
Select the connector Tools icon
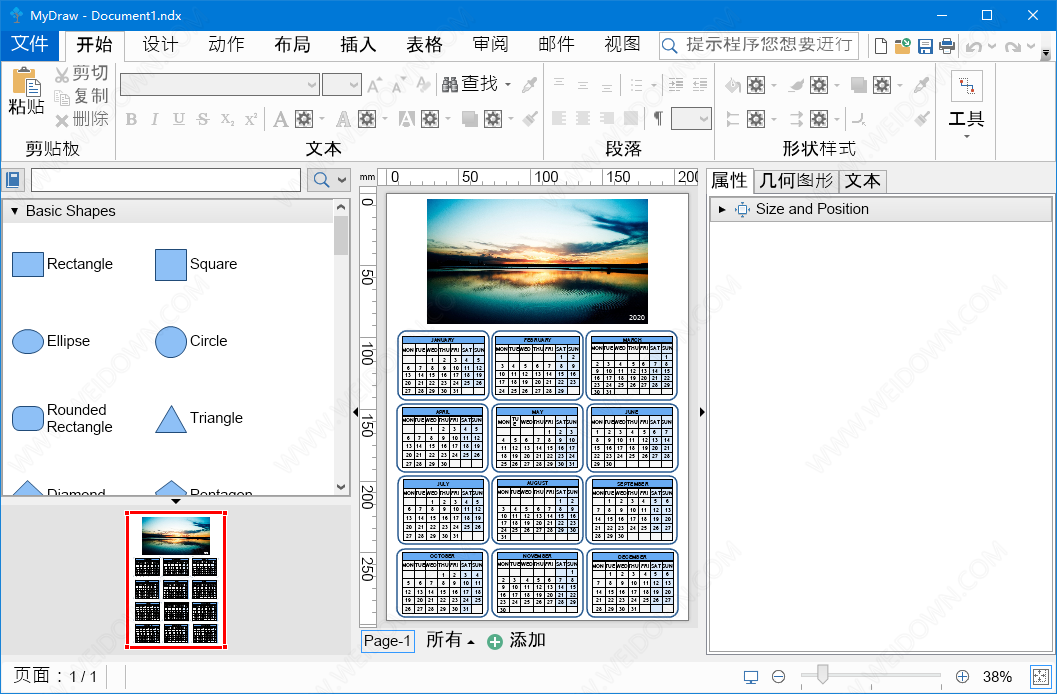point(967,87)
